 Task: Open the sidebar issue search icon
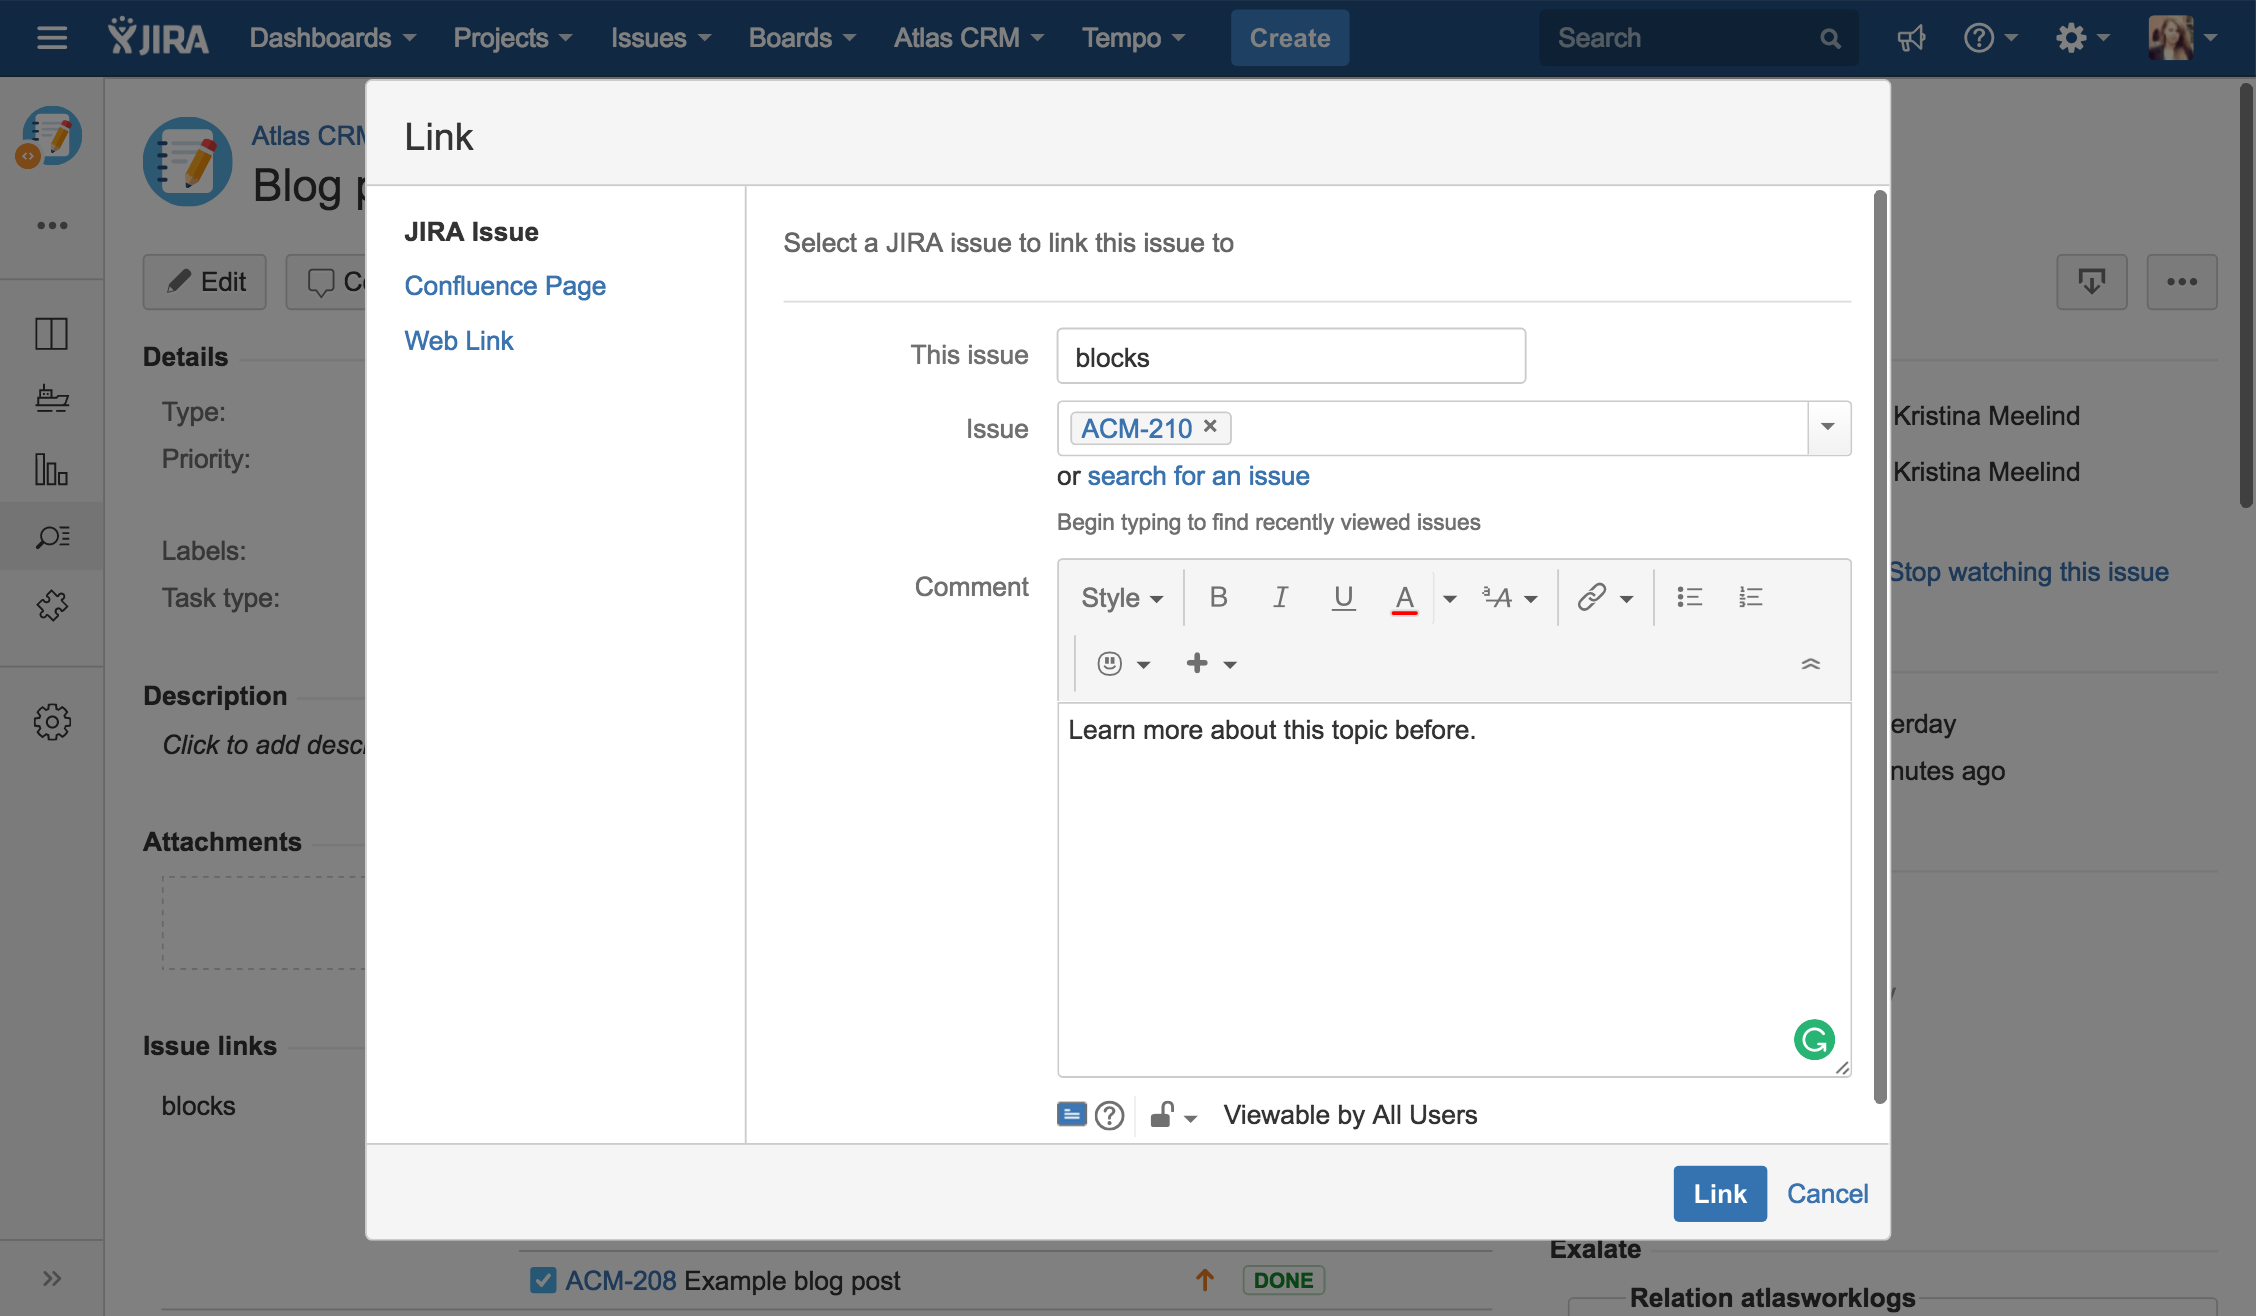(52, 537)
